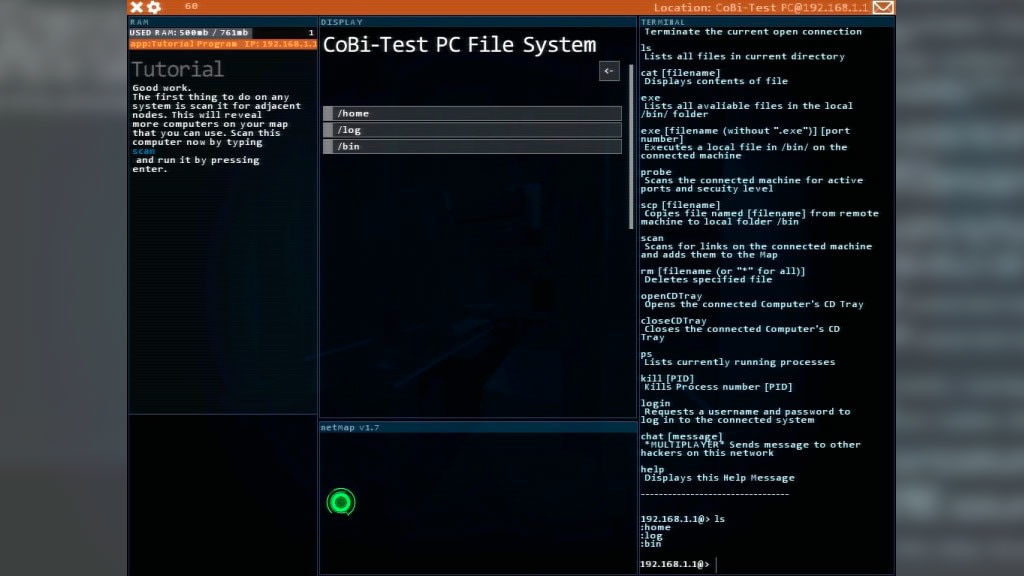Open settings with the gear icon

coord(154,7)
